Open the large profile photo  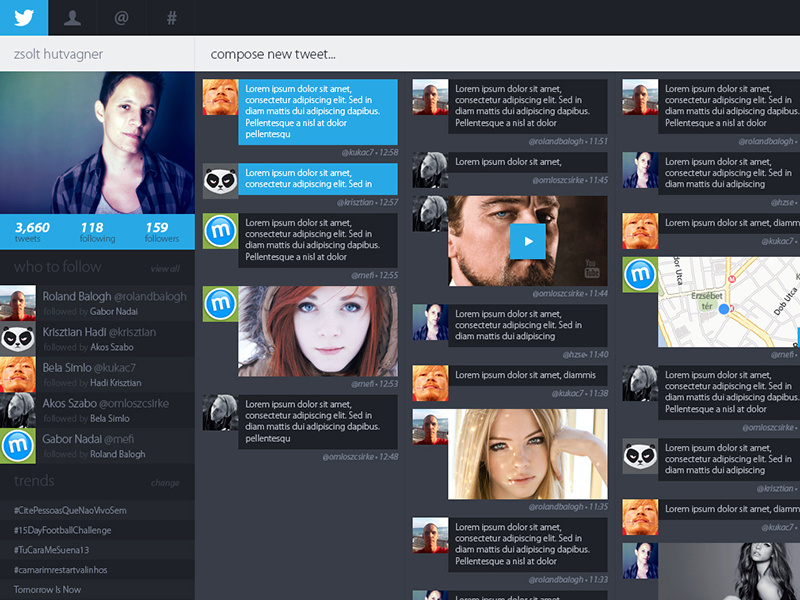click(97, 142)
